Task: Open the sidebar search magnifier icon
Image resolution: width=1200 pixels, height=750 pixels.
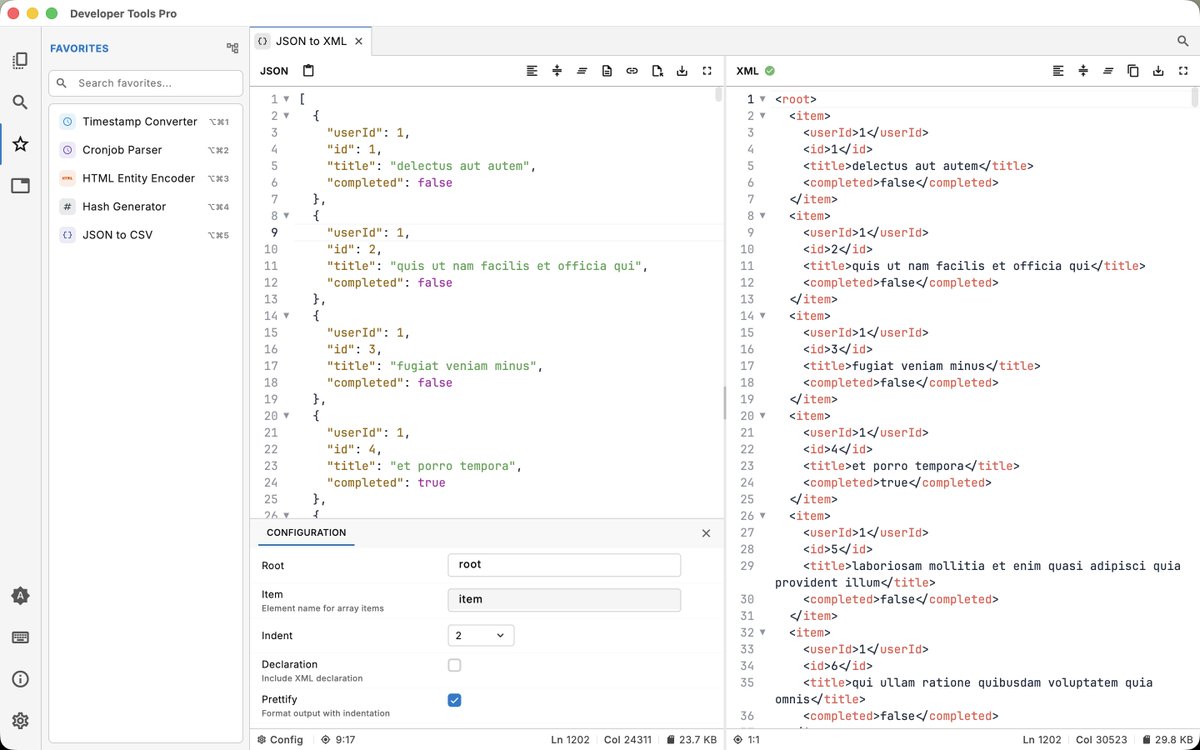Action: [20, 102]
